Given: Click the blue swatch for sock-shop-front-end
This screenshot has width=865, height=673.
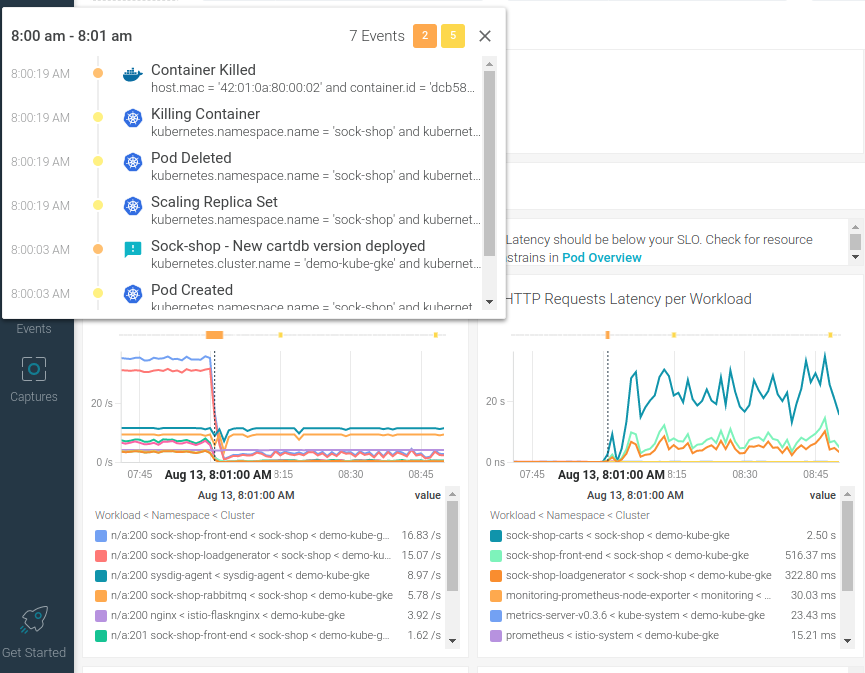Looking at the screenshot, I should point(101,536).
